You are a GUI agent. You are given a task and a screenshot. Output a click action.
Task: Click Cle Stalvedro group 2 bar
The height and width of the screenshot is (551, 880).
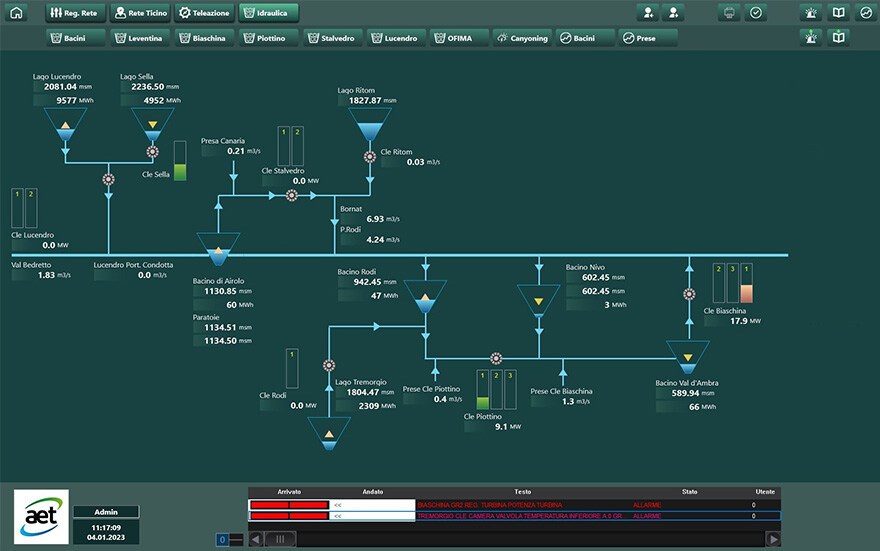click(x=297, y=146)
